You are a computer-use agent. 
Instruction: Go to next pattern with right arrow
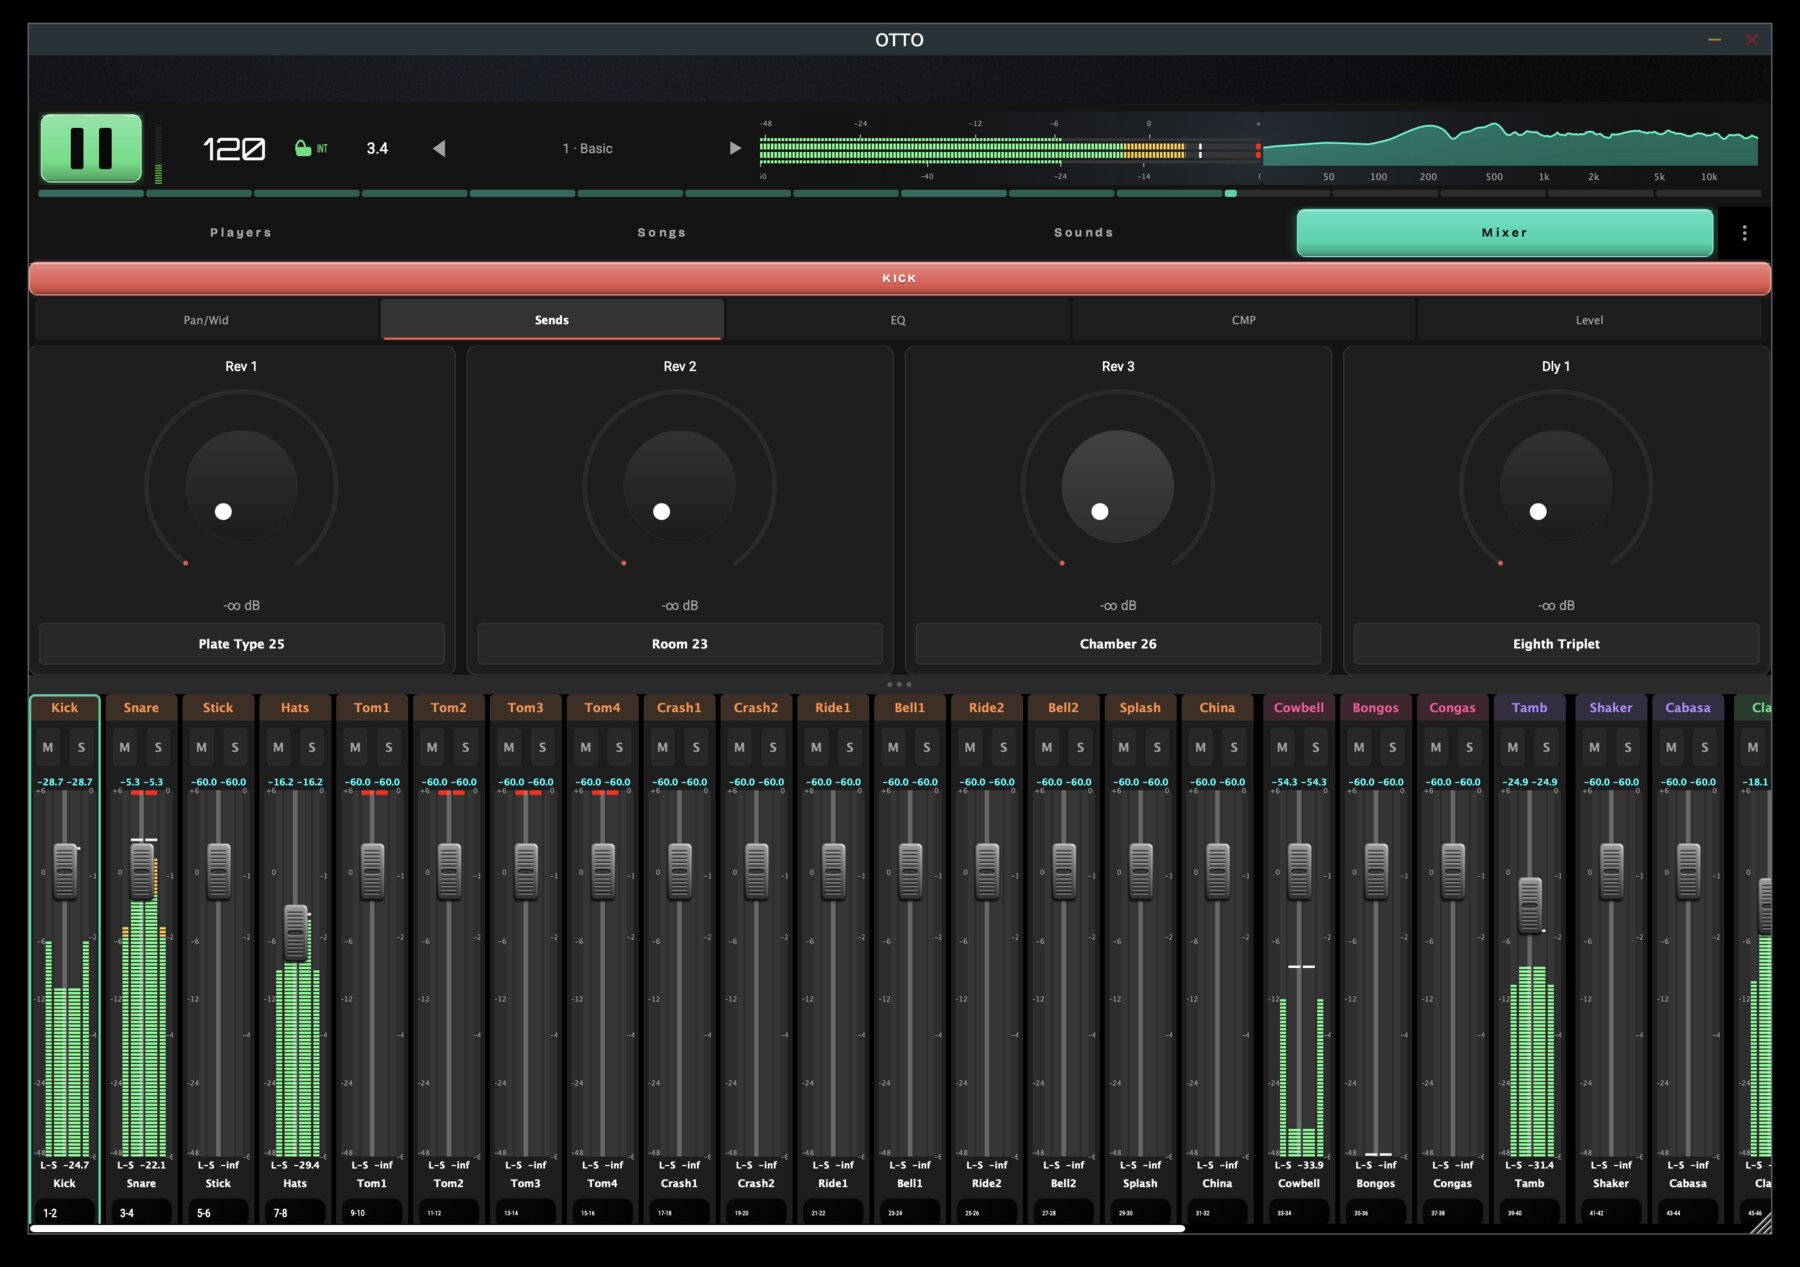pyautogui.click(x=735, y=148)
